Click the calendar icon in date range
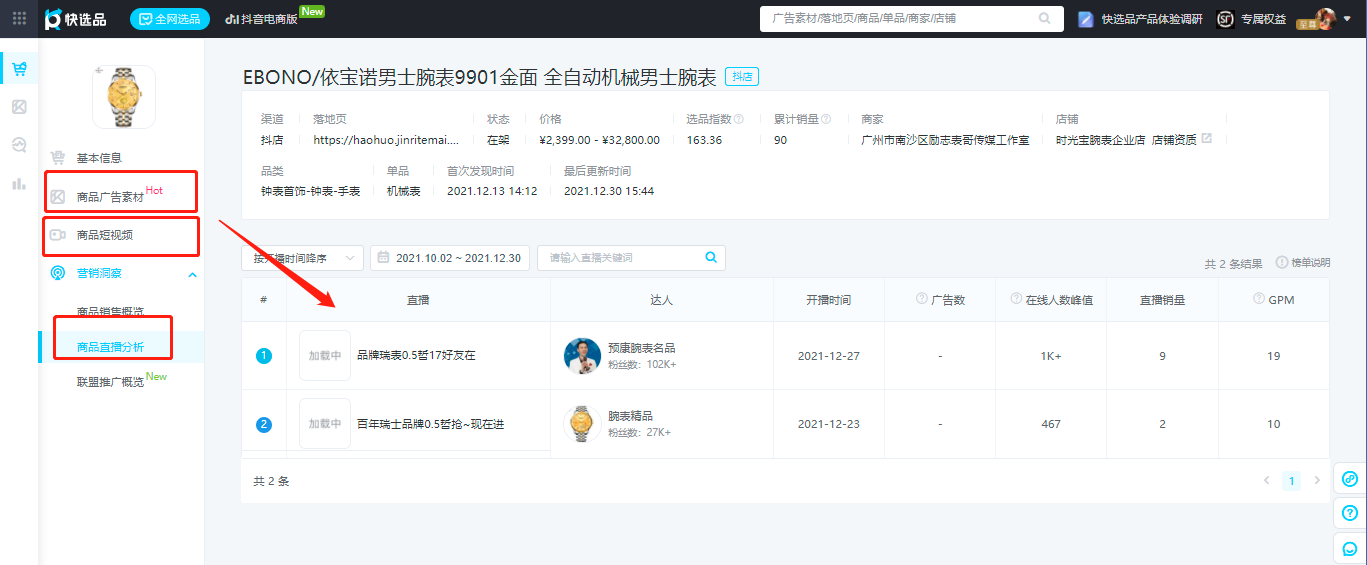This screenshot has height=565, width=1367. pos(383,258)
